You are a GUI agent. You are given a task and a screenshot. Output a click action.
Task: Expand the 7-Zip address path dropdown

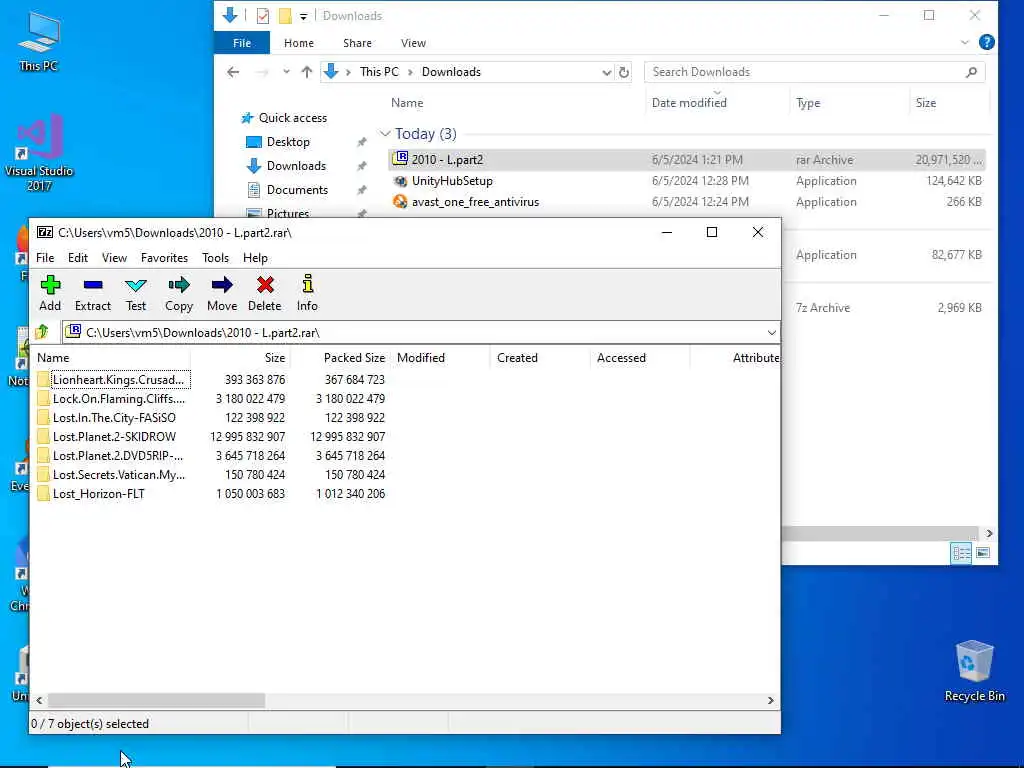(771, 332)
